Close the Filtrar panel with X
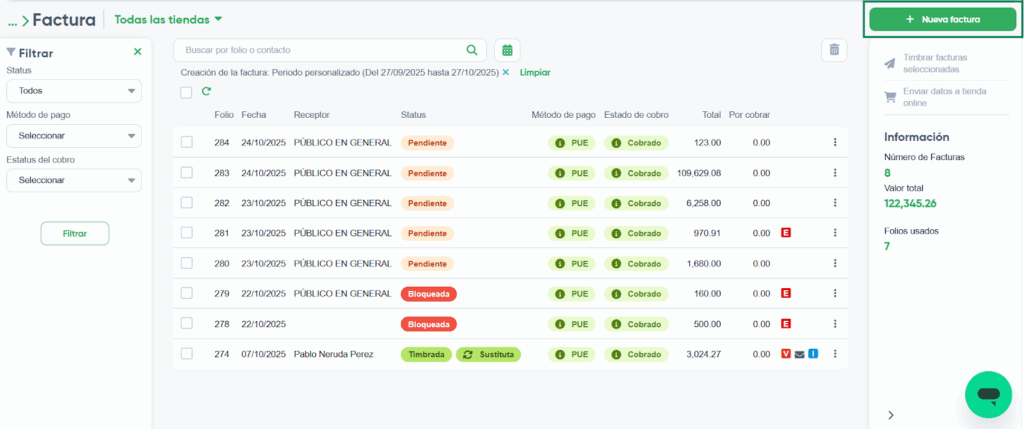1024x429 pixels. [x=138, y=52]
